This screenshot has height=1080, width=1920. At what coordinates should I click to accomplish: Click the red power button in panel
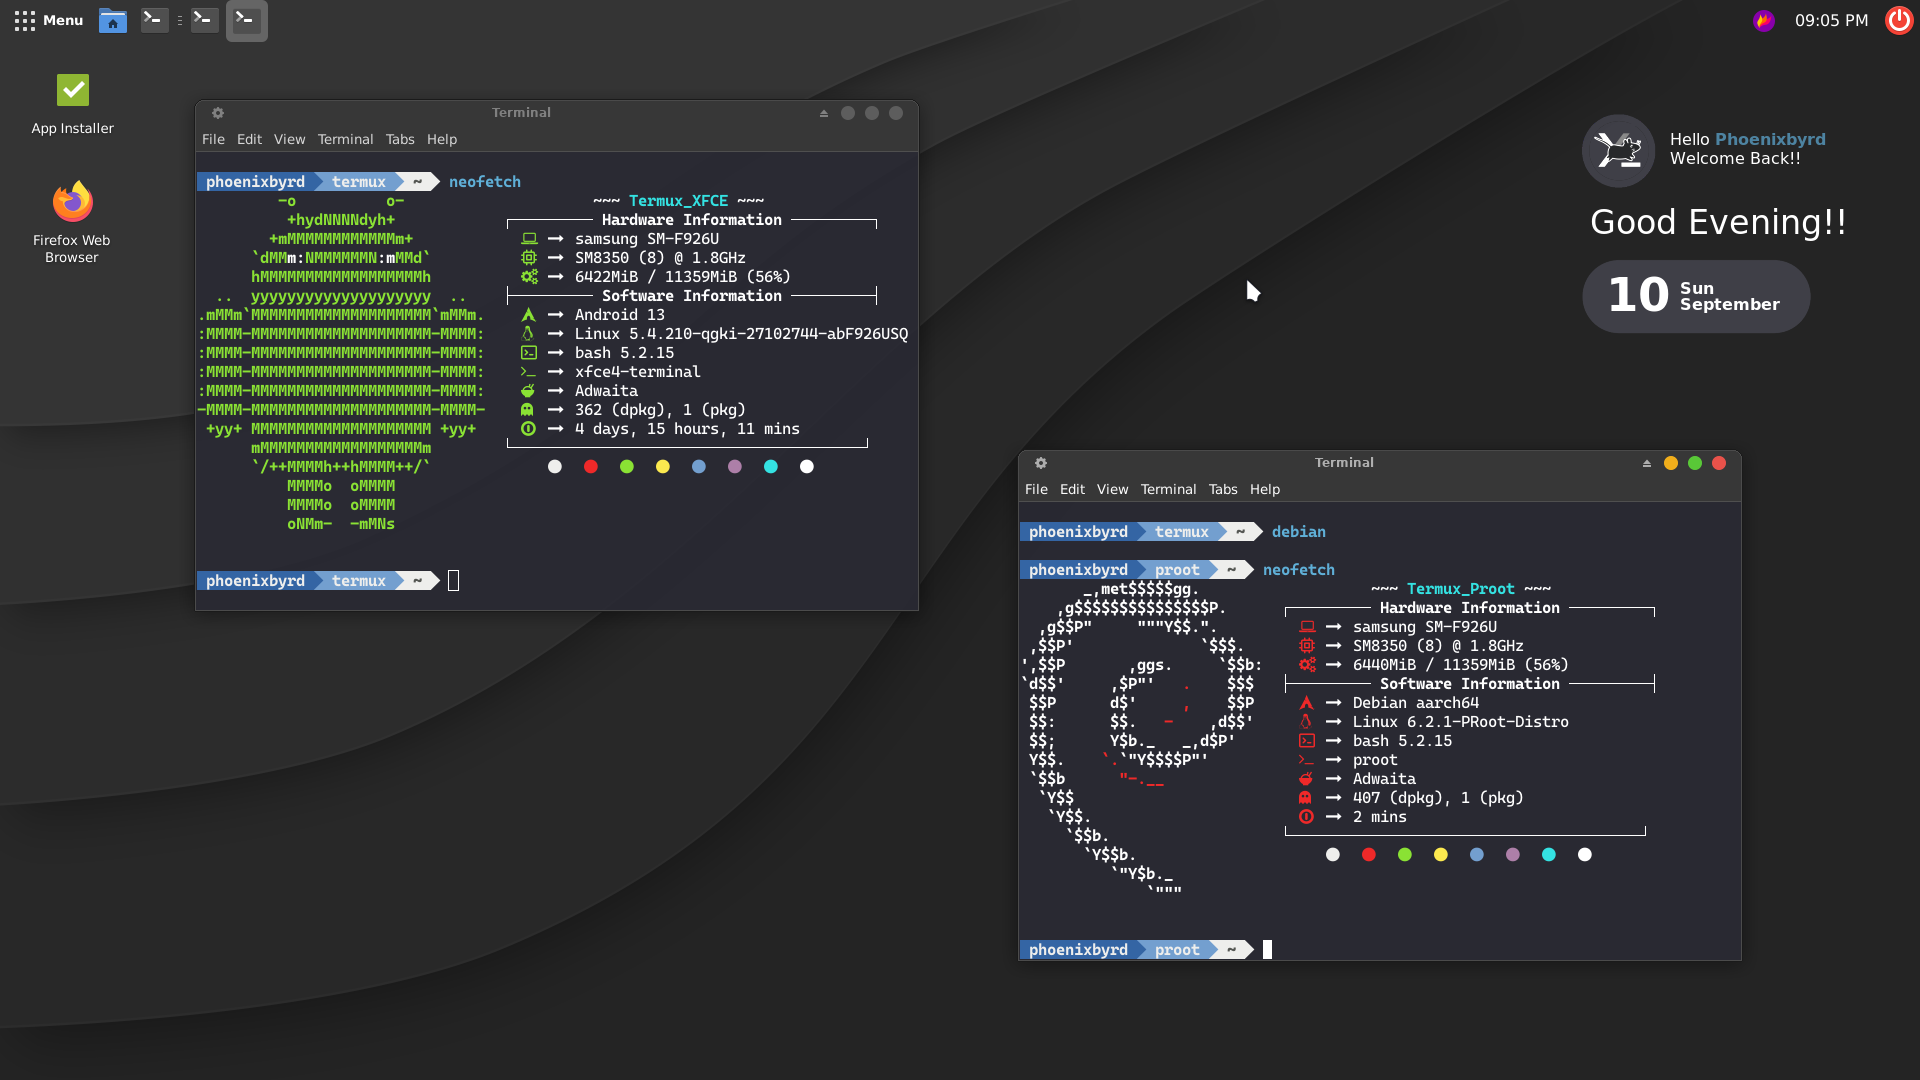[1898, 20]
